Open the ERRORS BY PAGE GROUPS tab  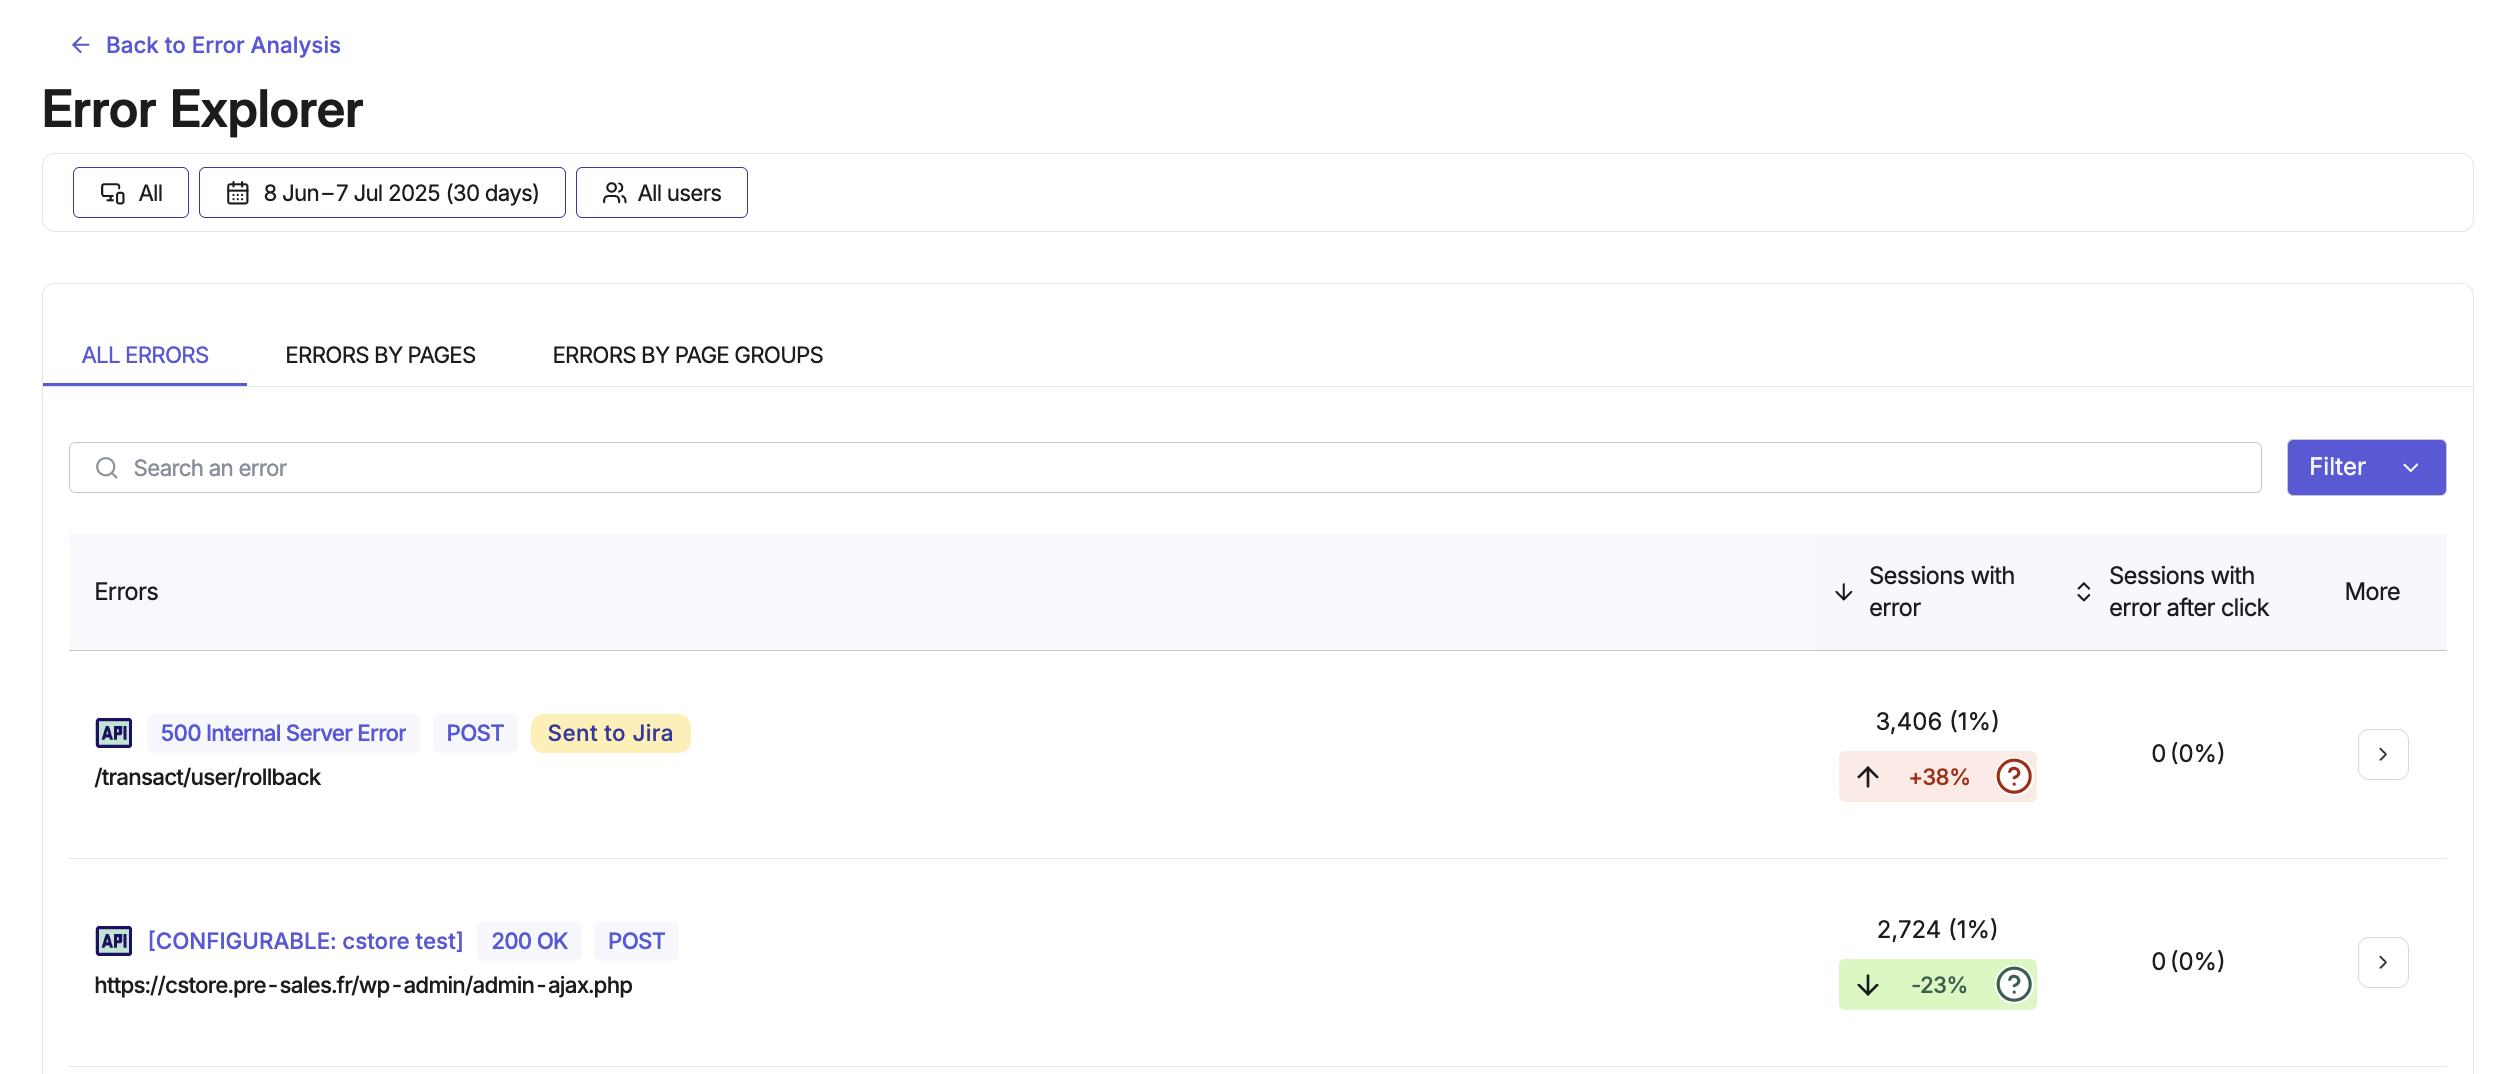(687, 354)
